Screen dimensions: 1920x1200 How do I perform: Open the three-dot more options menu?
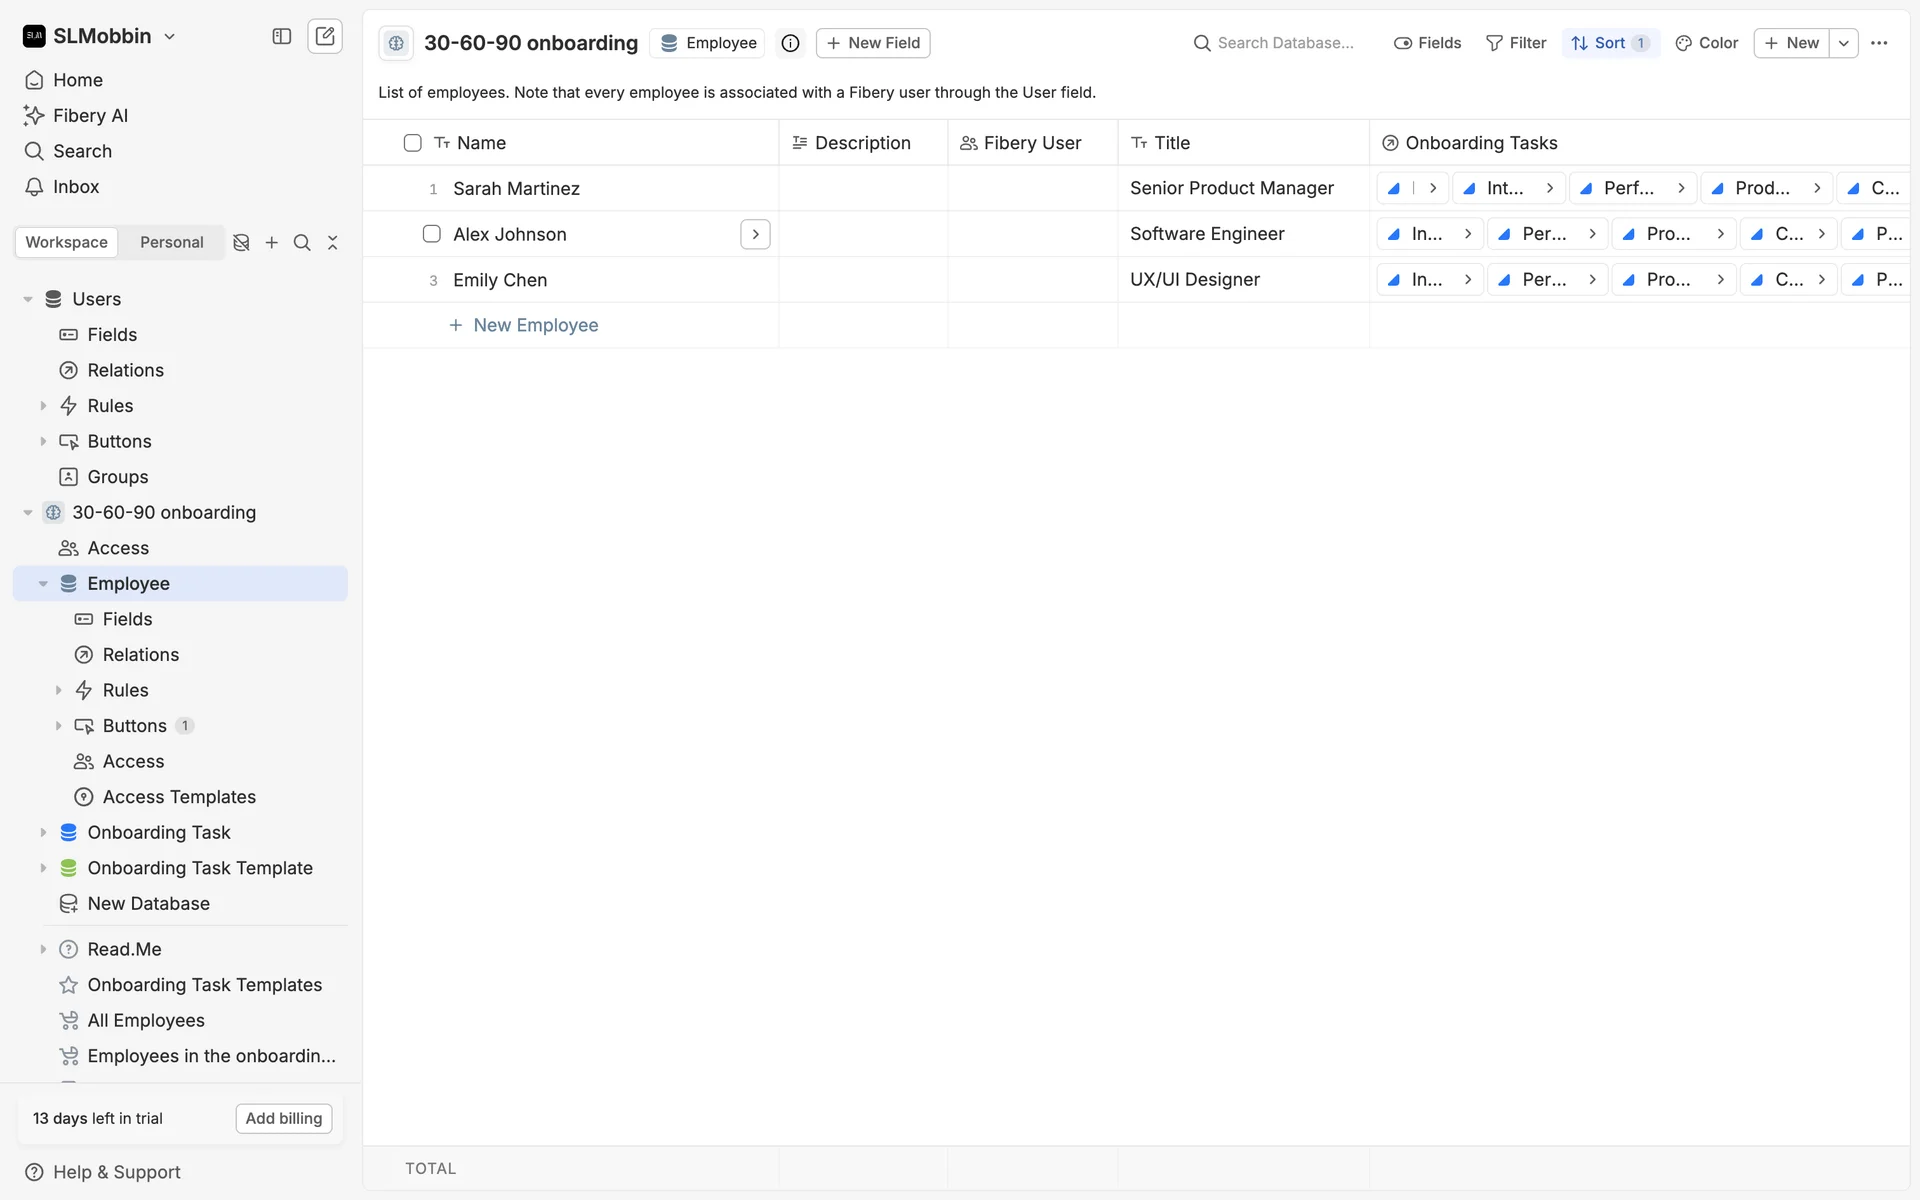[x=1879, y=43]
